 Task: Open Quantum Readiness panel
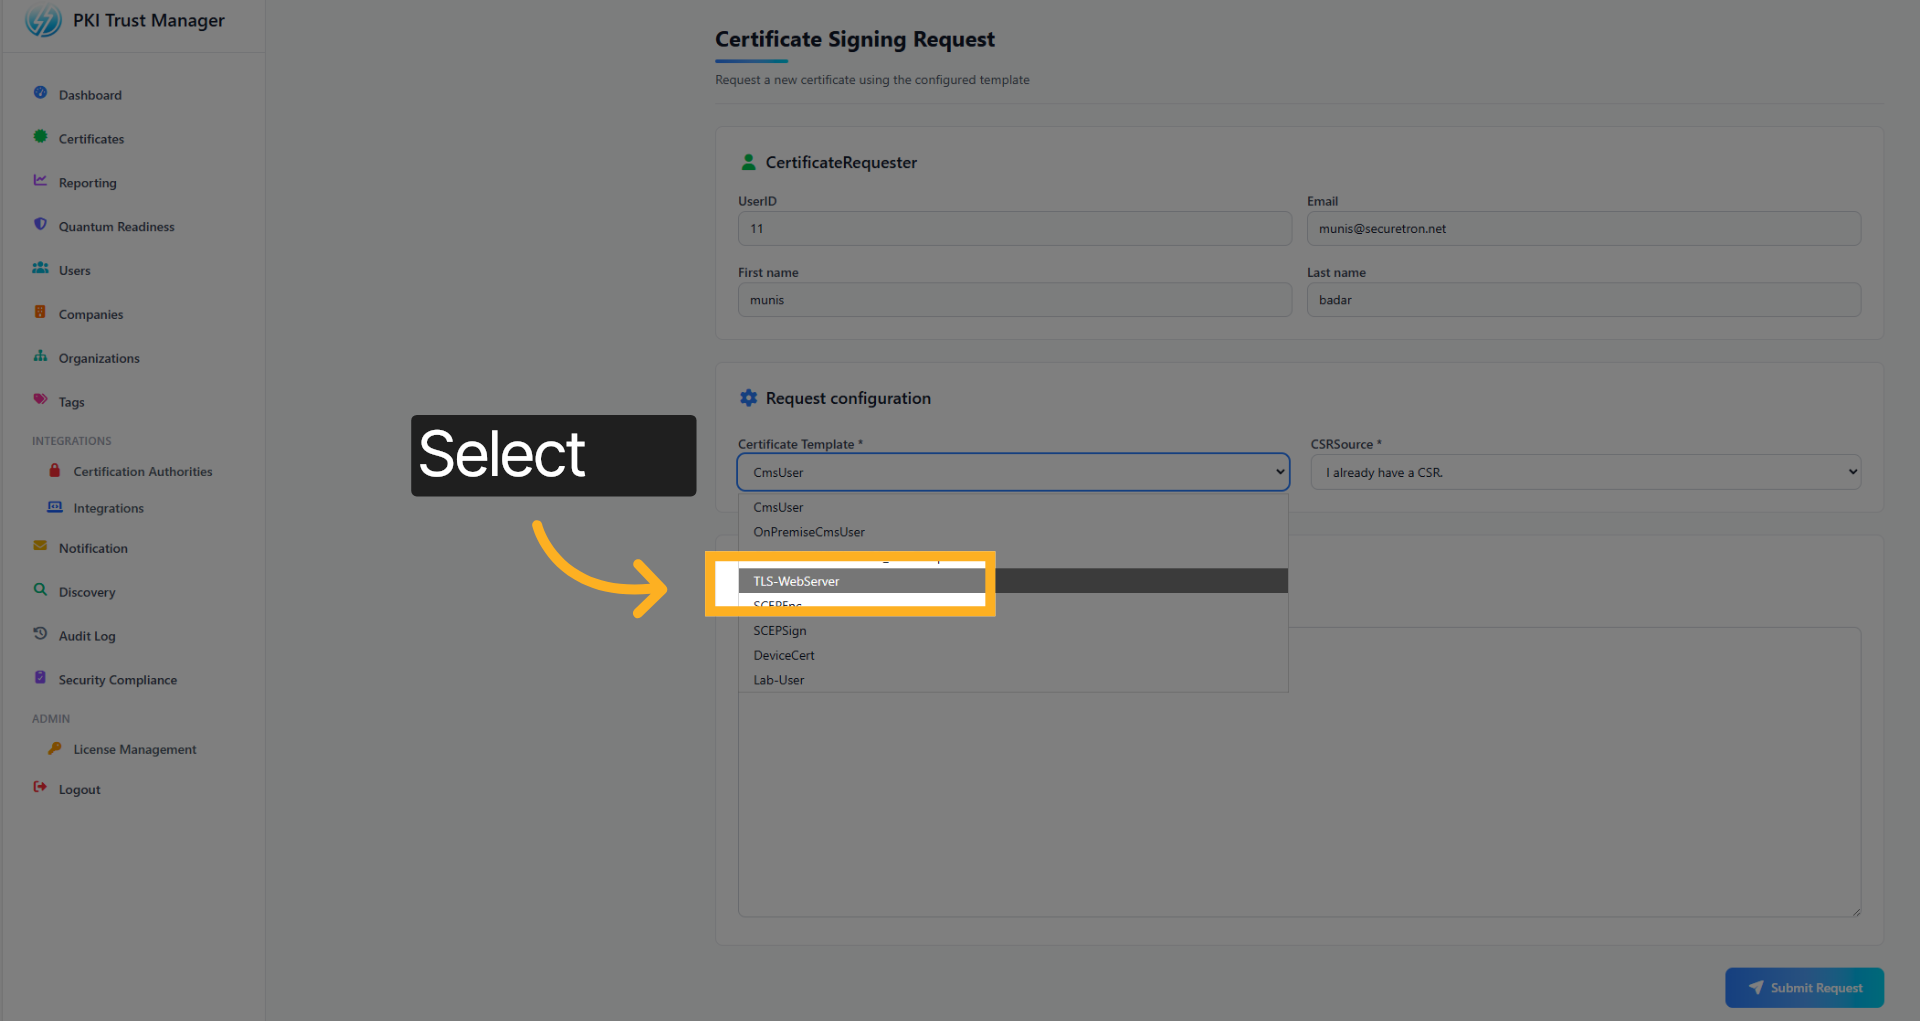coord(115,226)
